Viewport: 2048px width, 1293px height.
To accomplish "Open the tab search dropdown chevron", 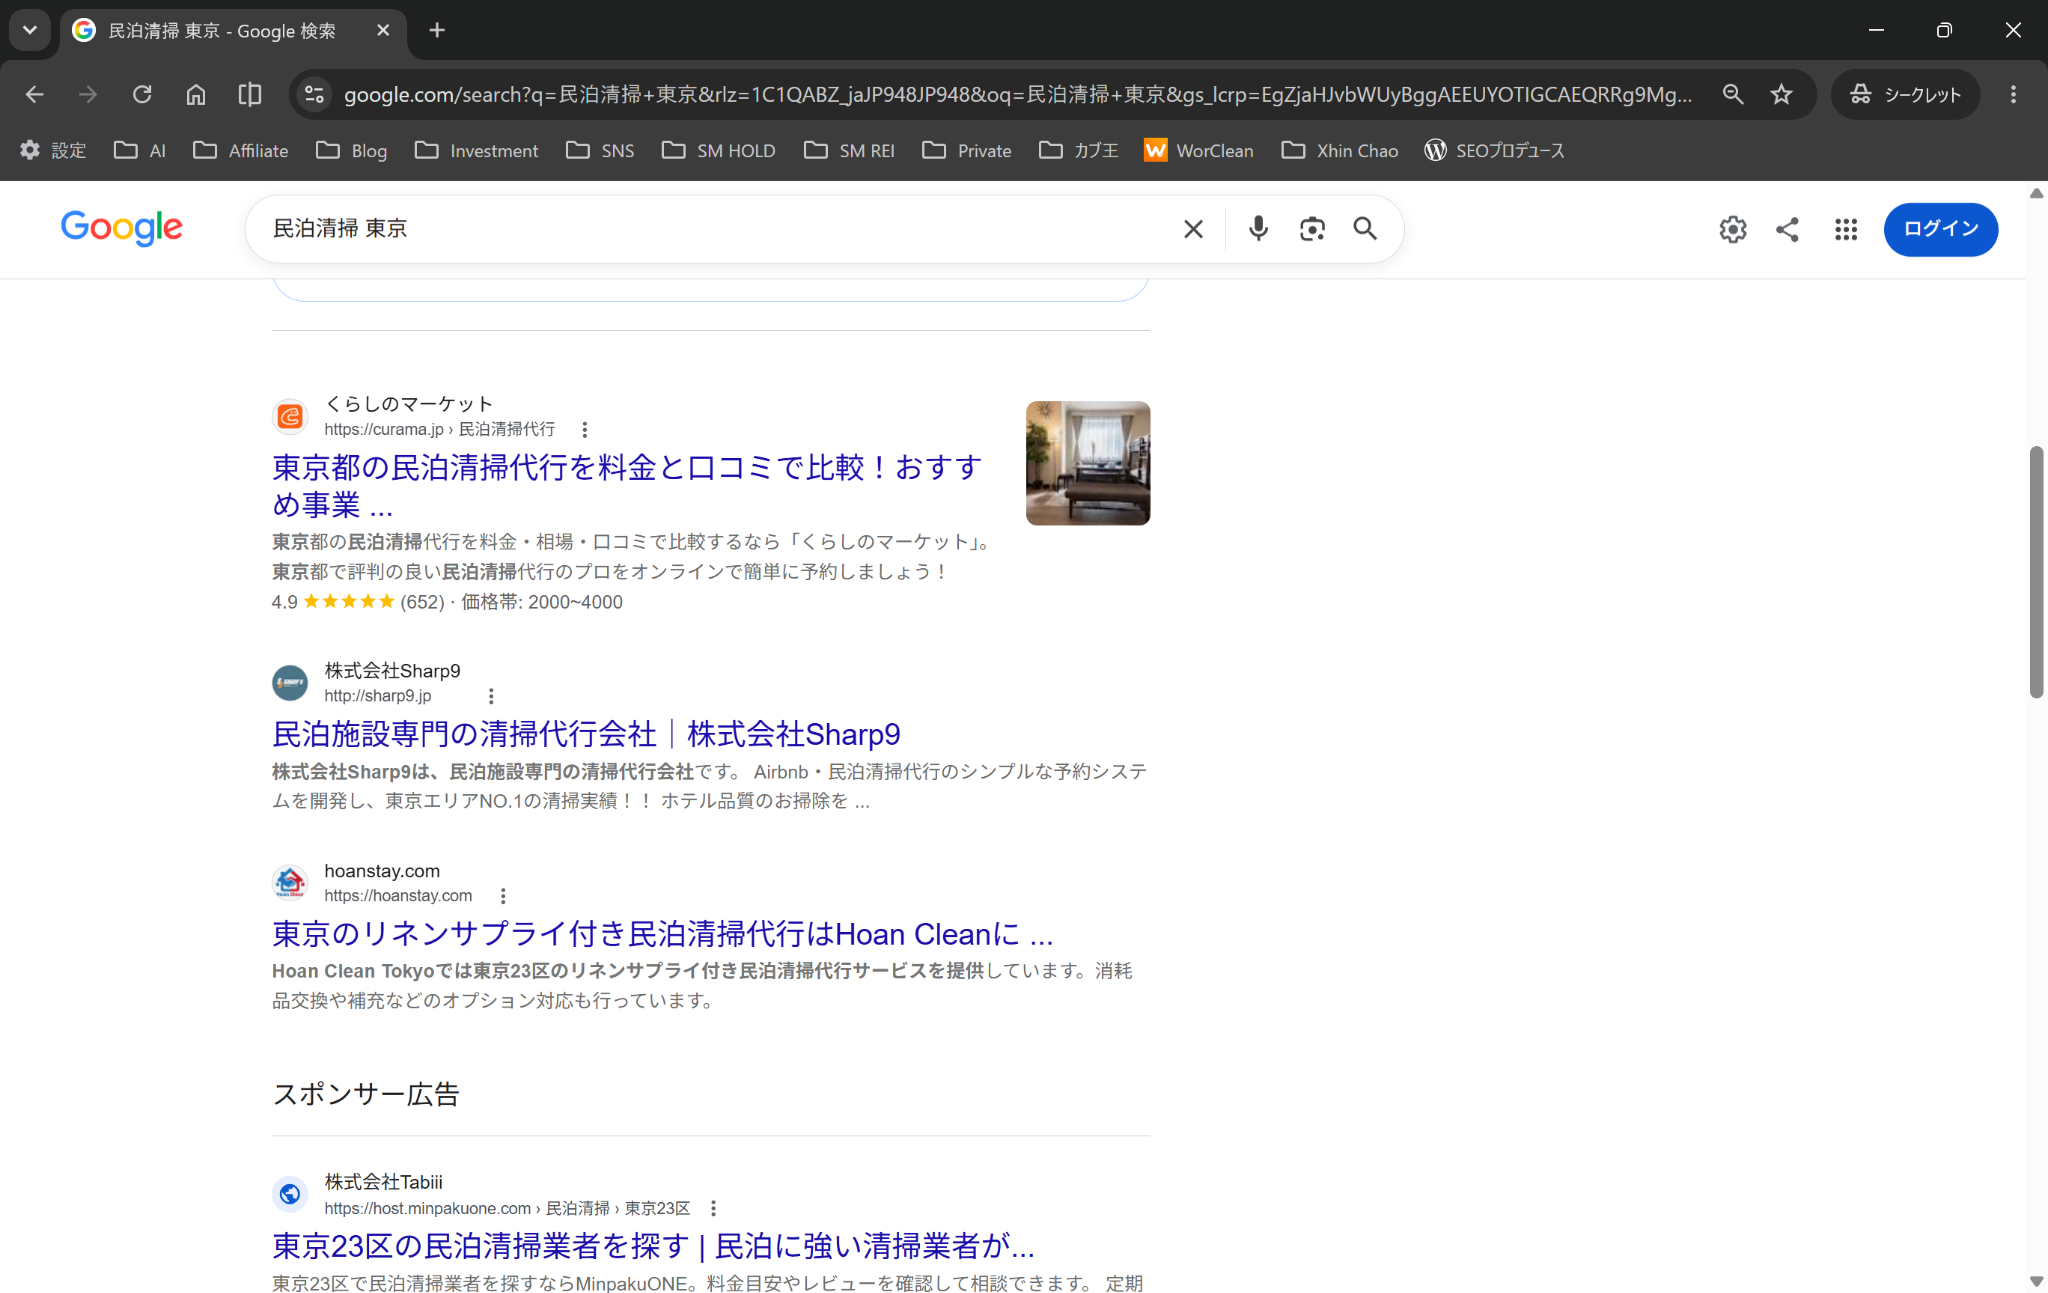I will point(30,30).
